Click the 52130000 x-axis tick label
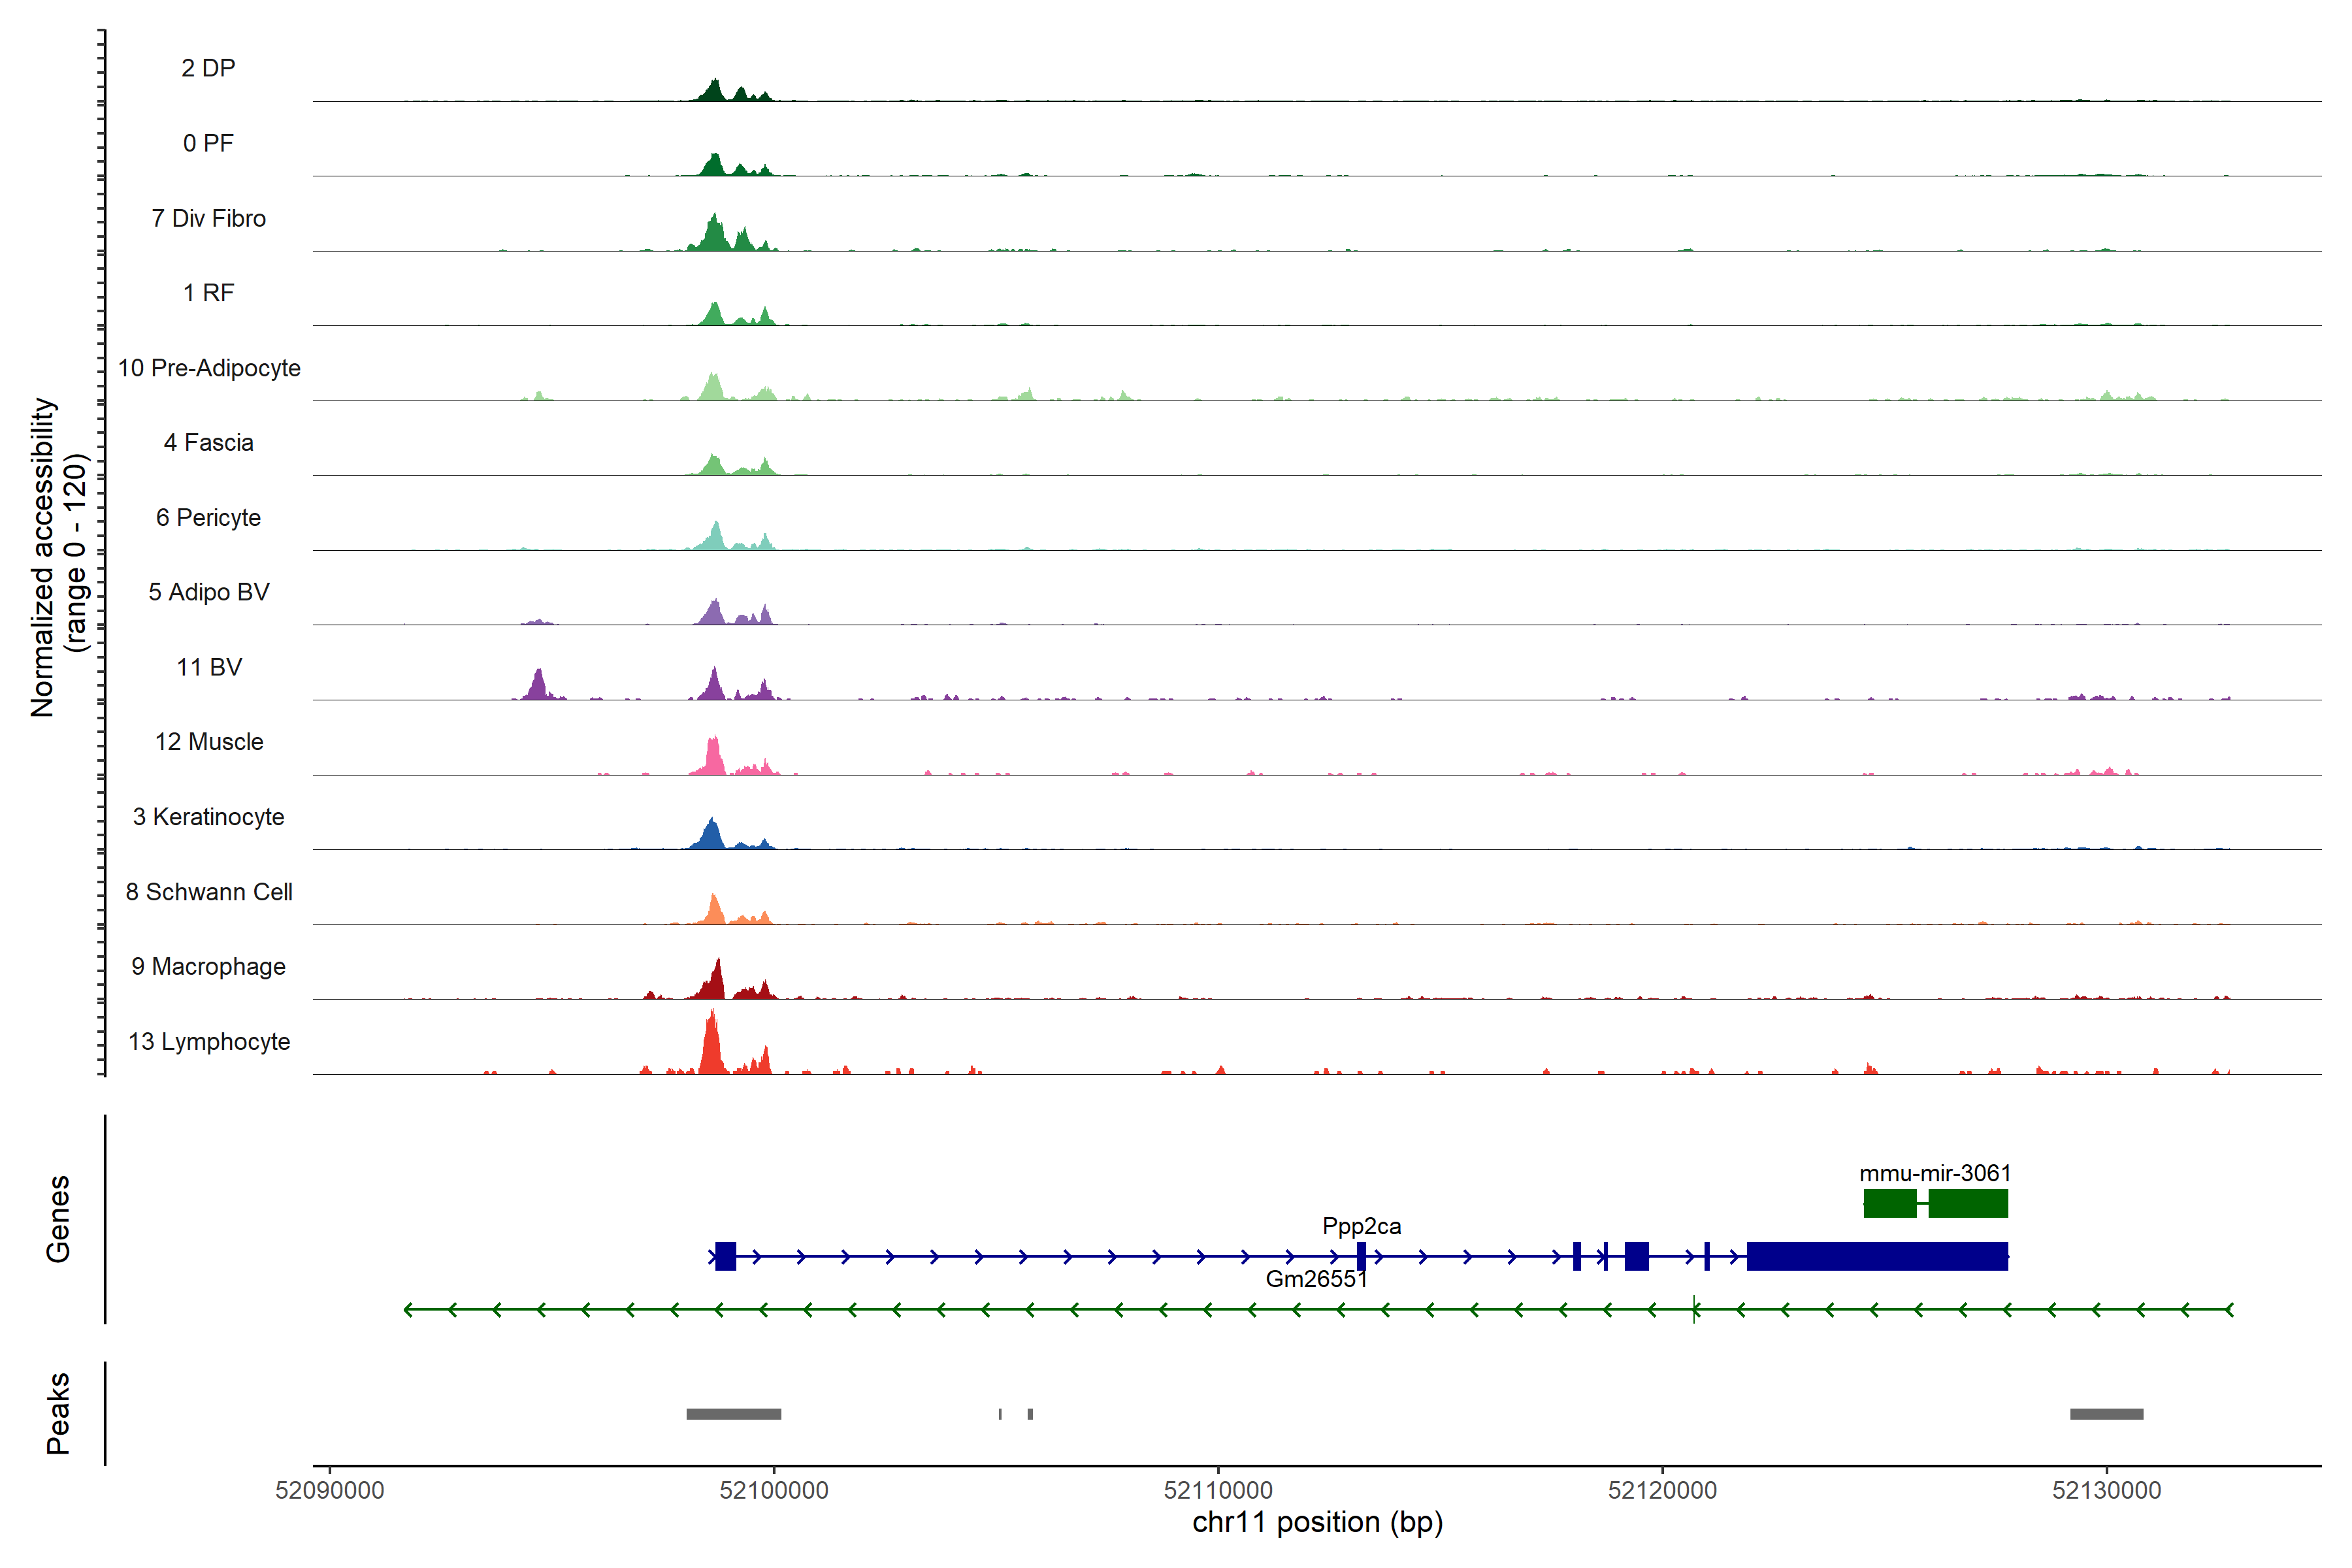 2106,1490
